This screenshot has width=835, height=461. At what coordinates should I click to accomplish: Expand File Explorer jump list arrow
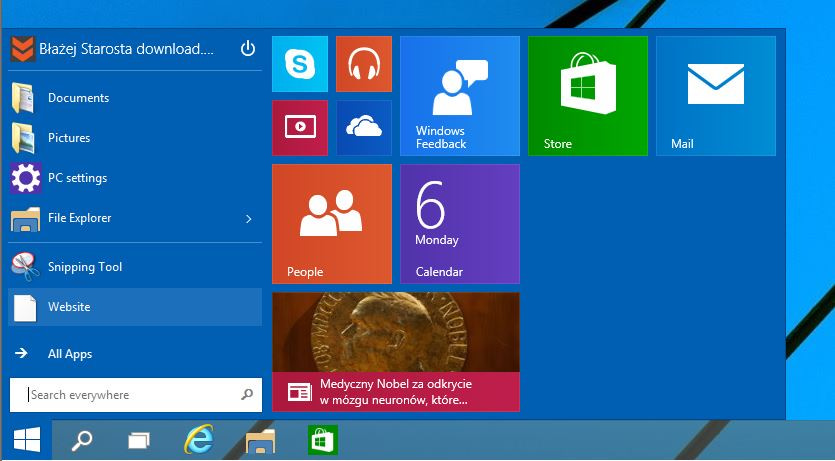coord(249,218)
